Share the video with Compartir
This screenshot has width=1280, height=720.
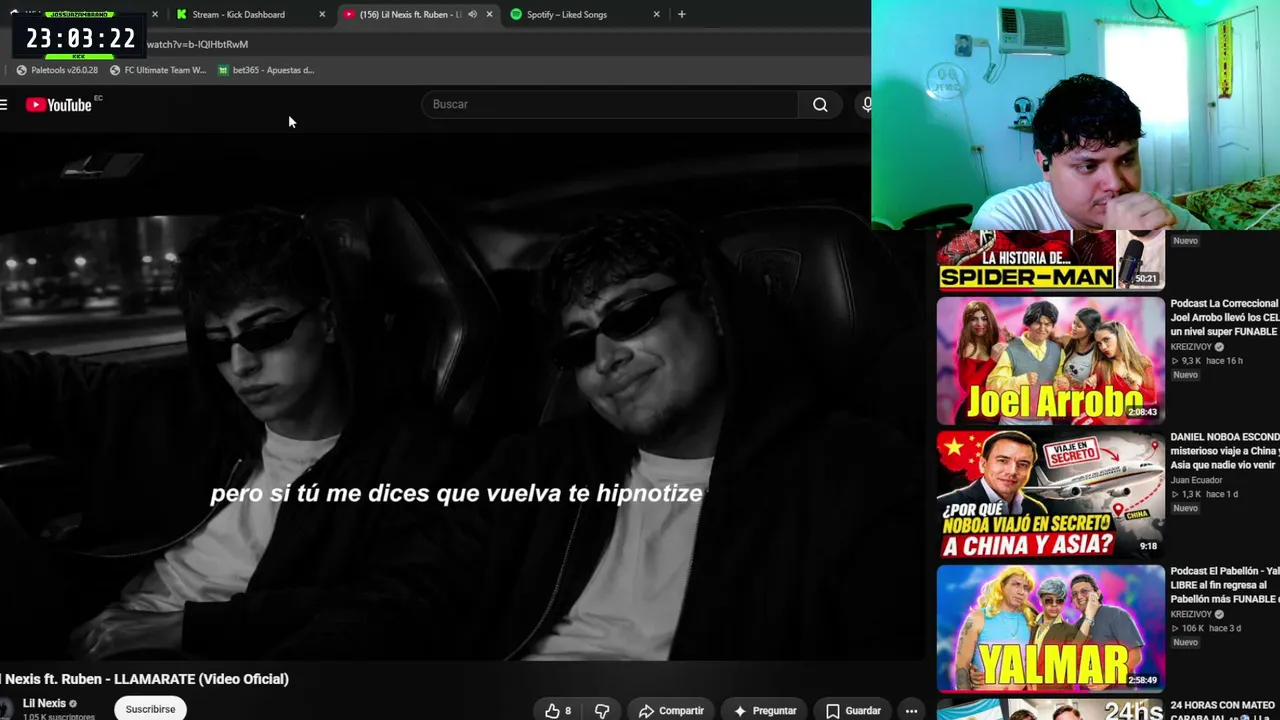tap(671, 711)
